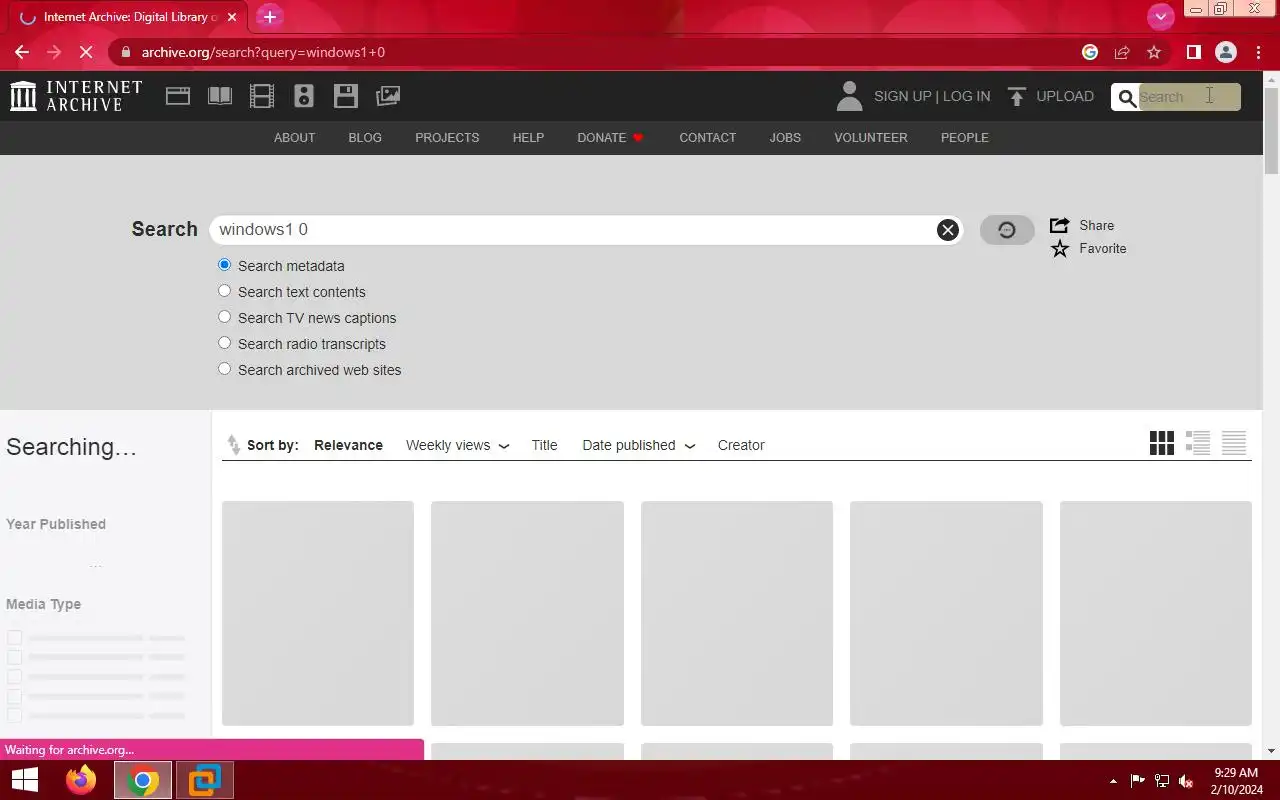Viewport: 1280px width, 800px height.
Task: Click the SIGN UP link
Action: pos(902,96)
